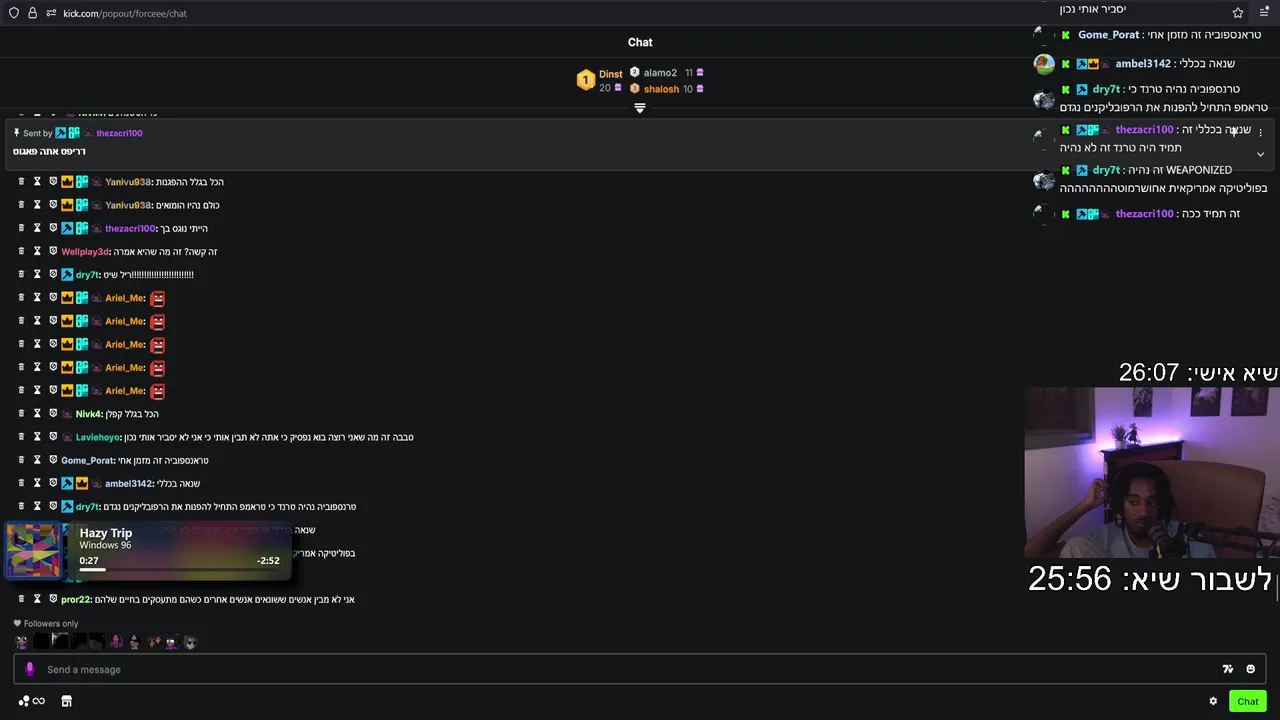Open the chat settings gear
The height and width of the screenshot is (720, 1280).
pyautogui.click(x=1213, y=701)
